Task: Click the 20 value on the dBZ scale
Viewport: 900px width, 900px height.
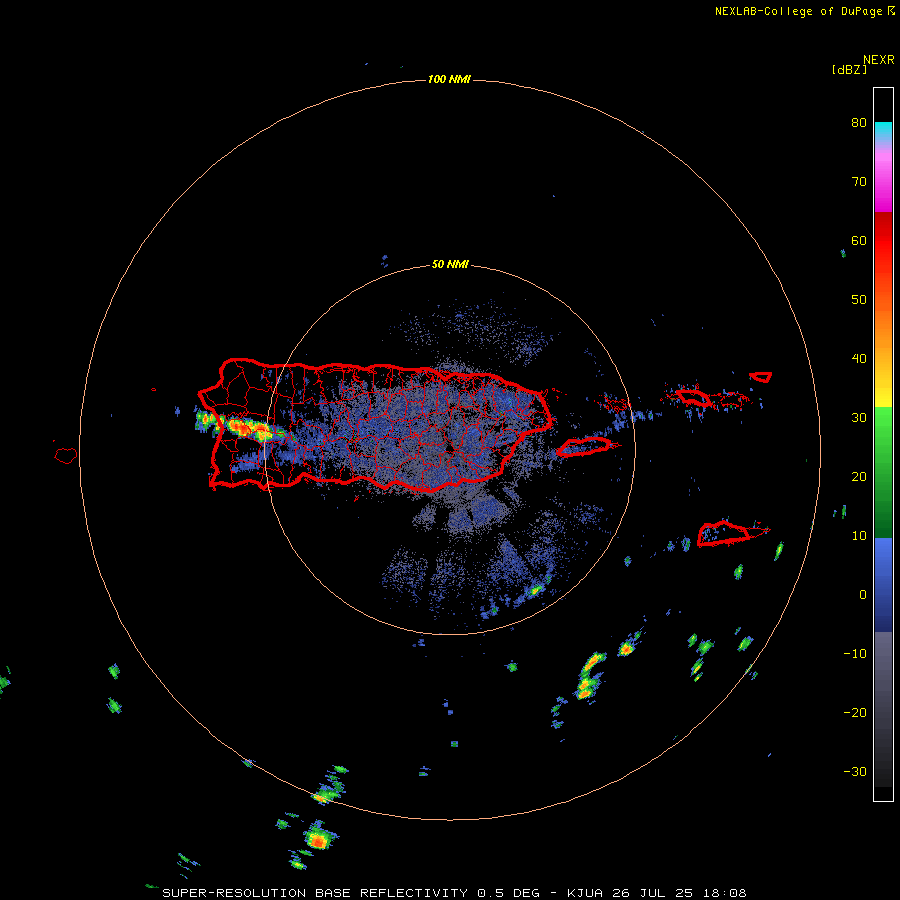Action: [x=859, y=477]
